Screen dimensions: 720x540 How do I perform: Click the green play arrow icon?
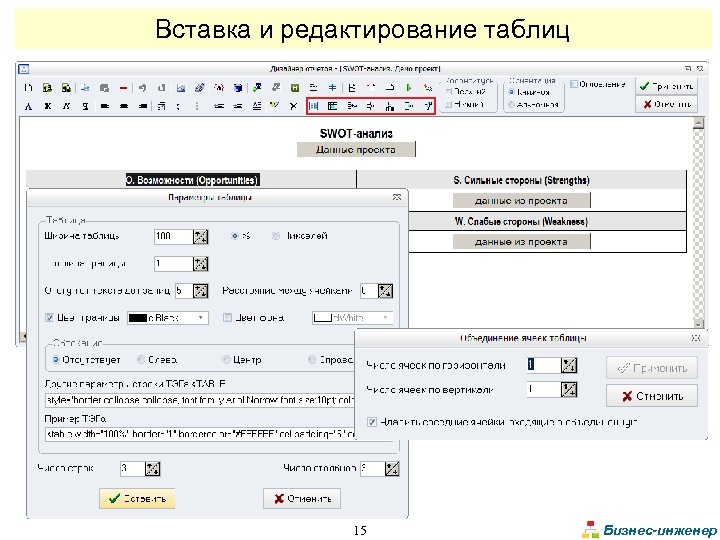pyautogui.click(x=409, y=87)
